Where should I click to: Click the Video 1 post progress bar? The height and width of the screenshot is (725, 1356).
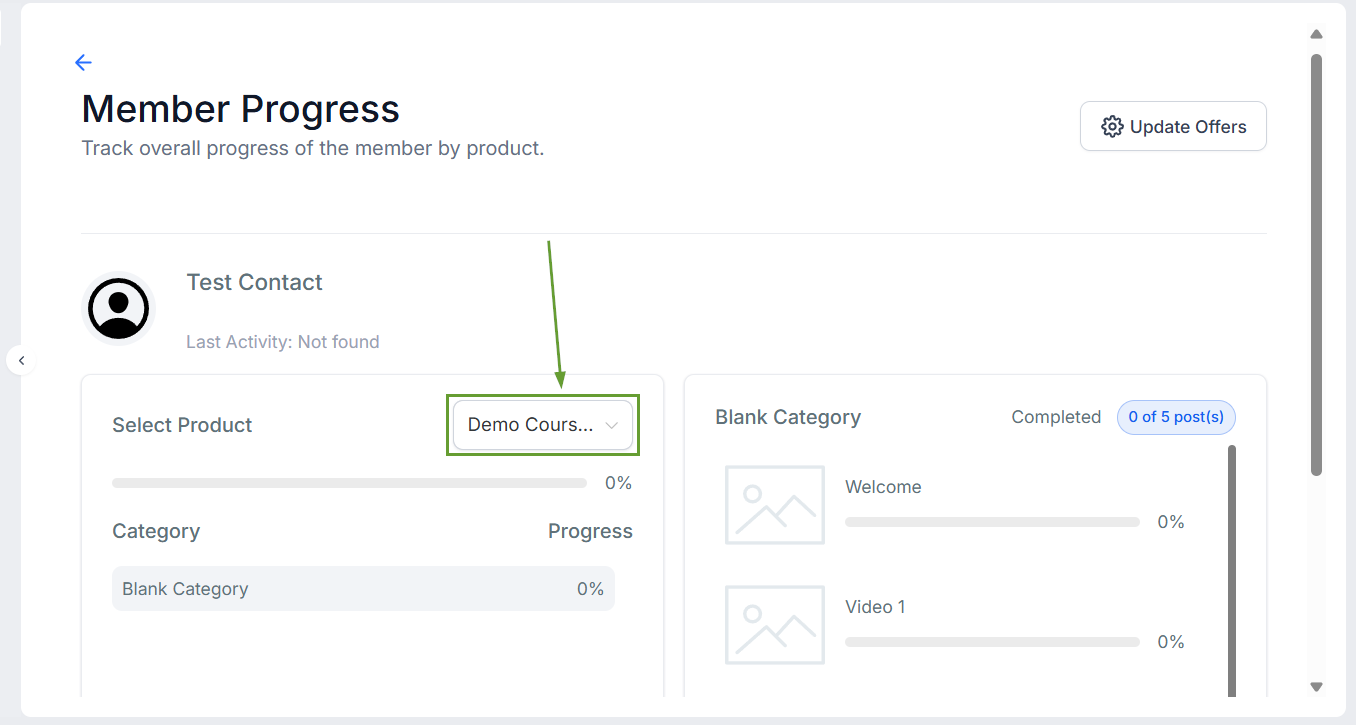992,642
